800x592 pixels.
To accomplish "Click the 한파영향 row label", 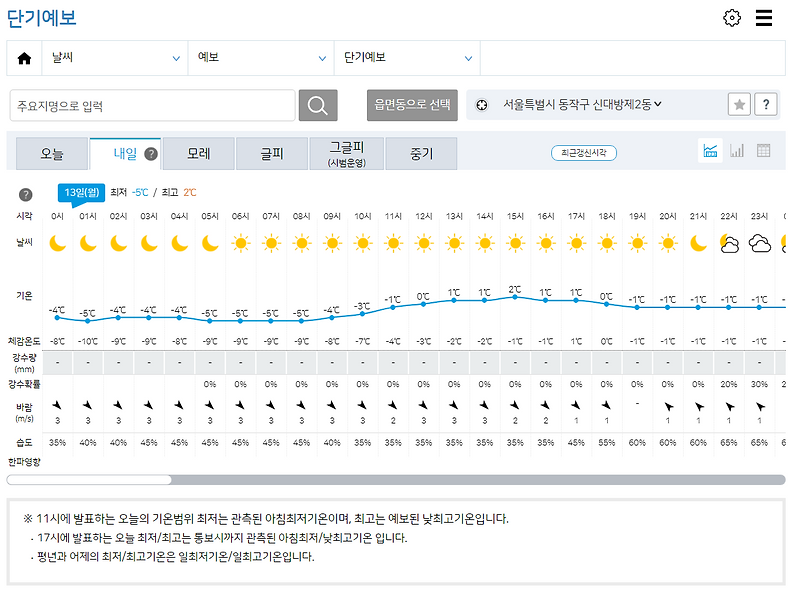I will pos(24,462).
